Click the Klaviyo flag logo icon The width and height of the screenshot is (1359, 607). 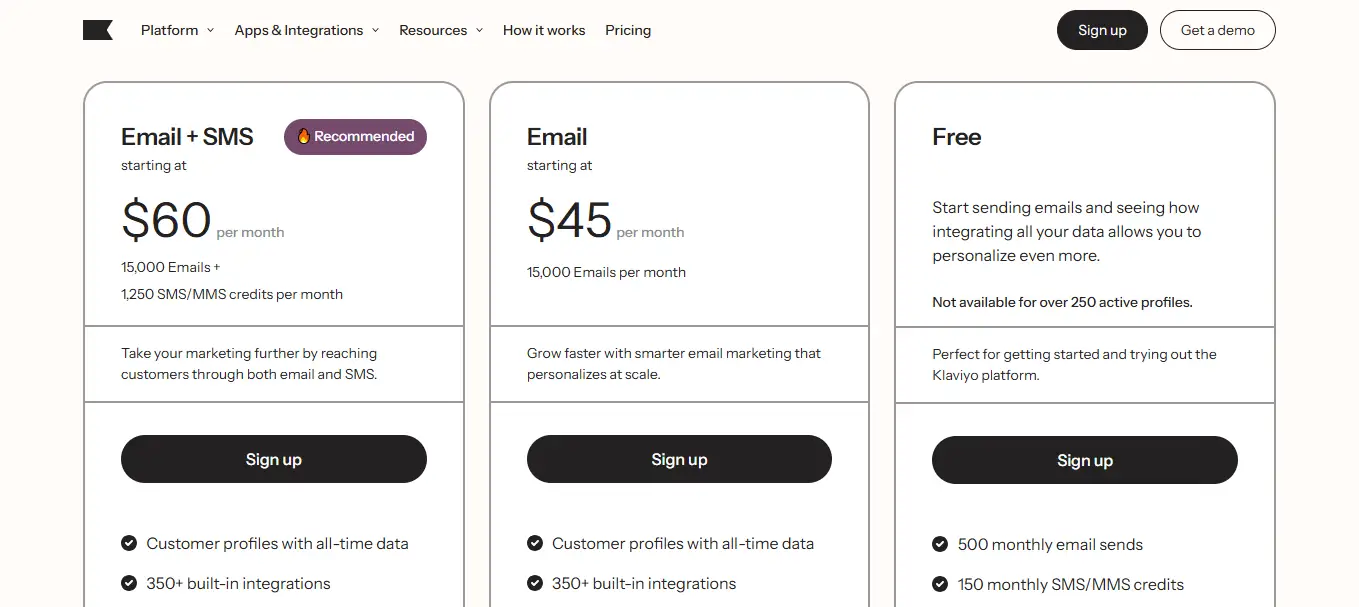click(97, 30)
